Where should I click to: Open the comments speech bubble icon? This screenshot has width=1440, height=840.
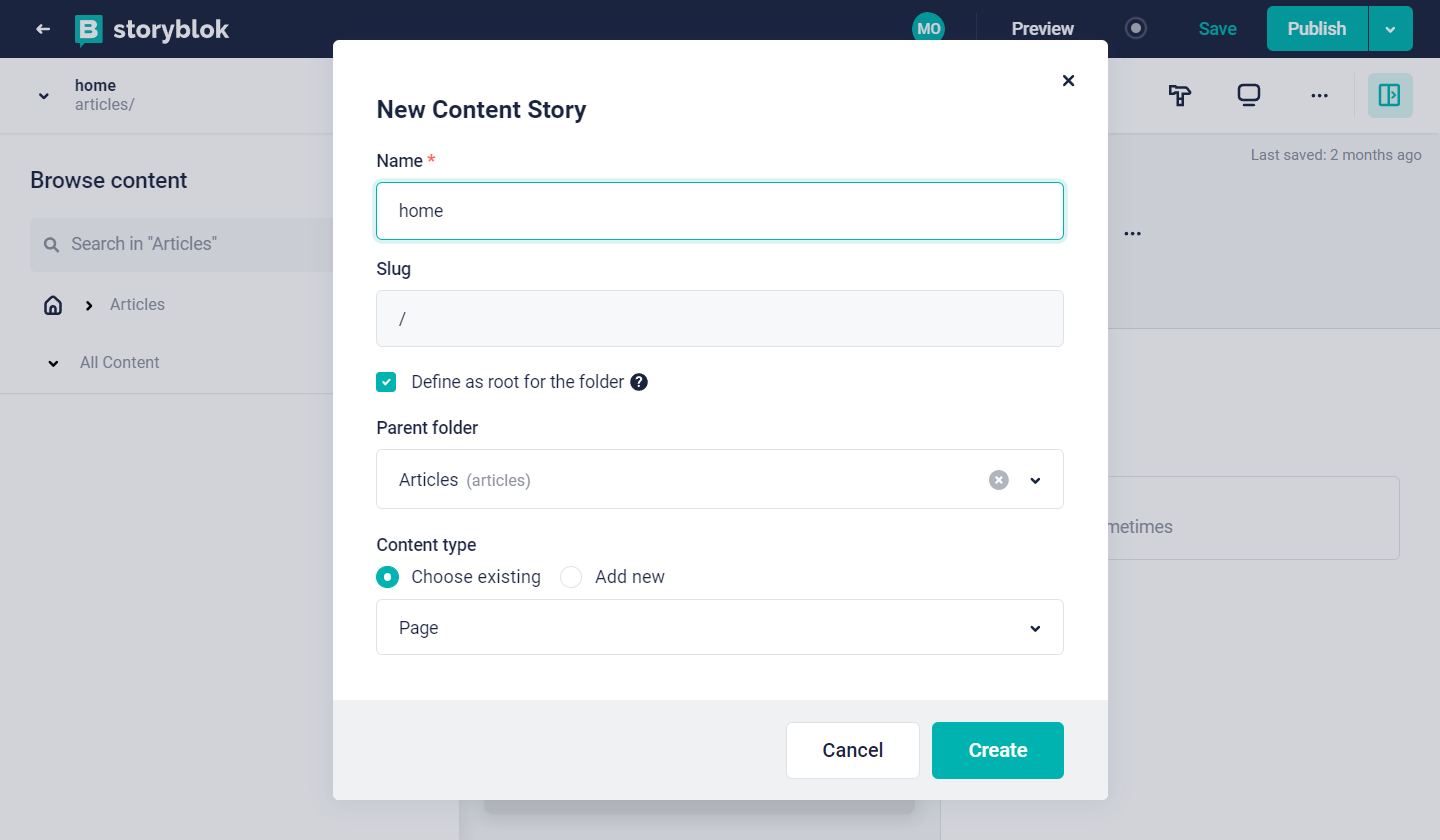point(1248,95)
